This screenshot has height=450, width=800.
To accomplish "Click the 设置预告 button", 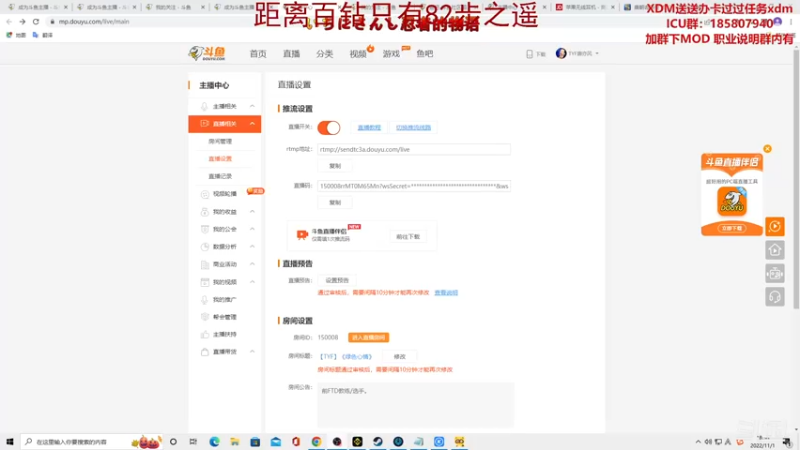I will (x=337, y=280).
